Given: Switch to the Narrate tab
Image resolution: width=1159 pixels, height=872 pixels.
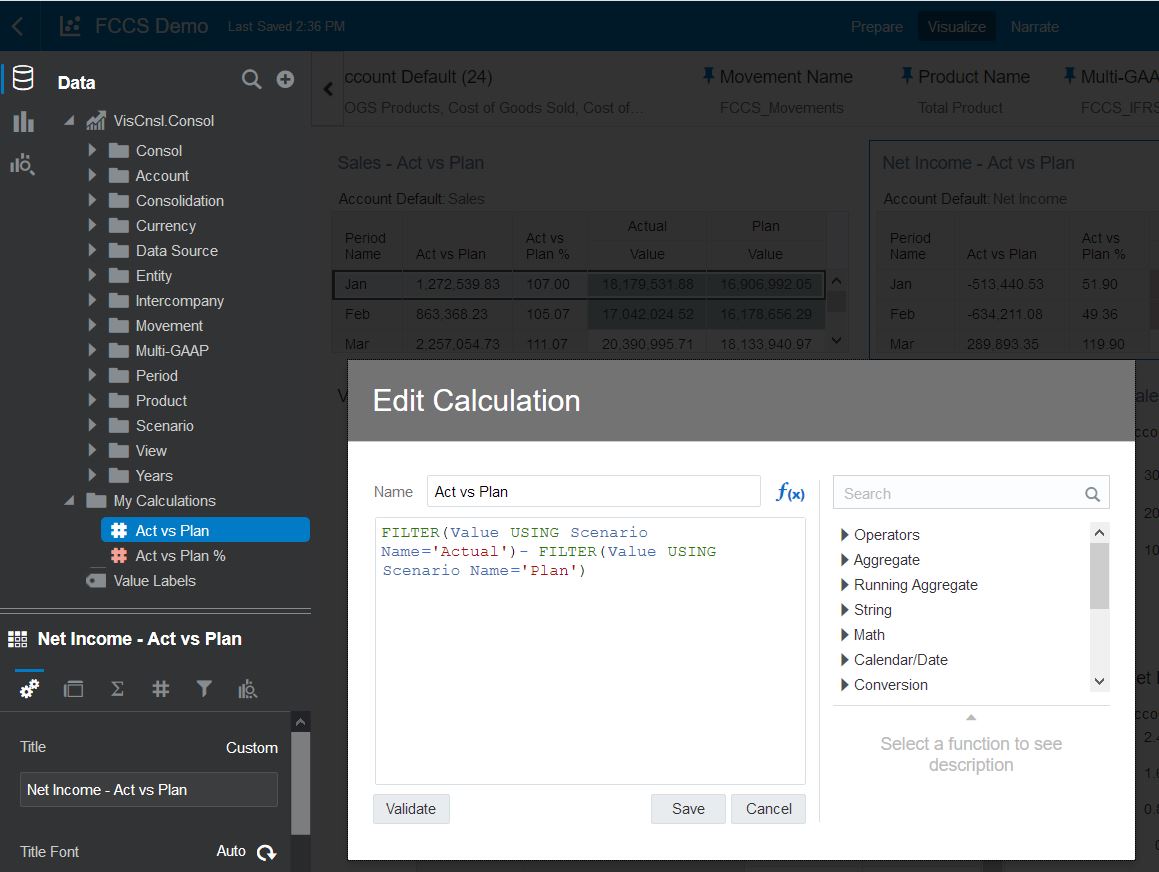Looking at the screenshot, I should coord(1034,27).
